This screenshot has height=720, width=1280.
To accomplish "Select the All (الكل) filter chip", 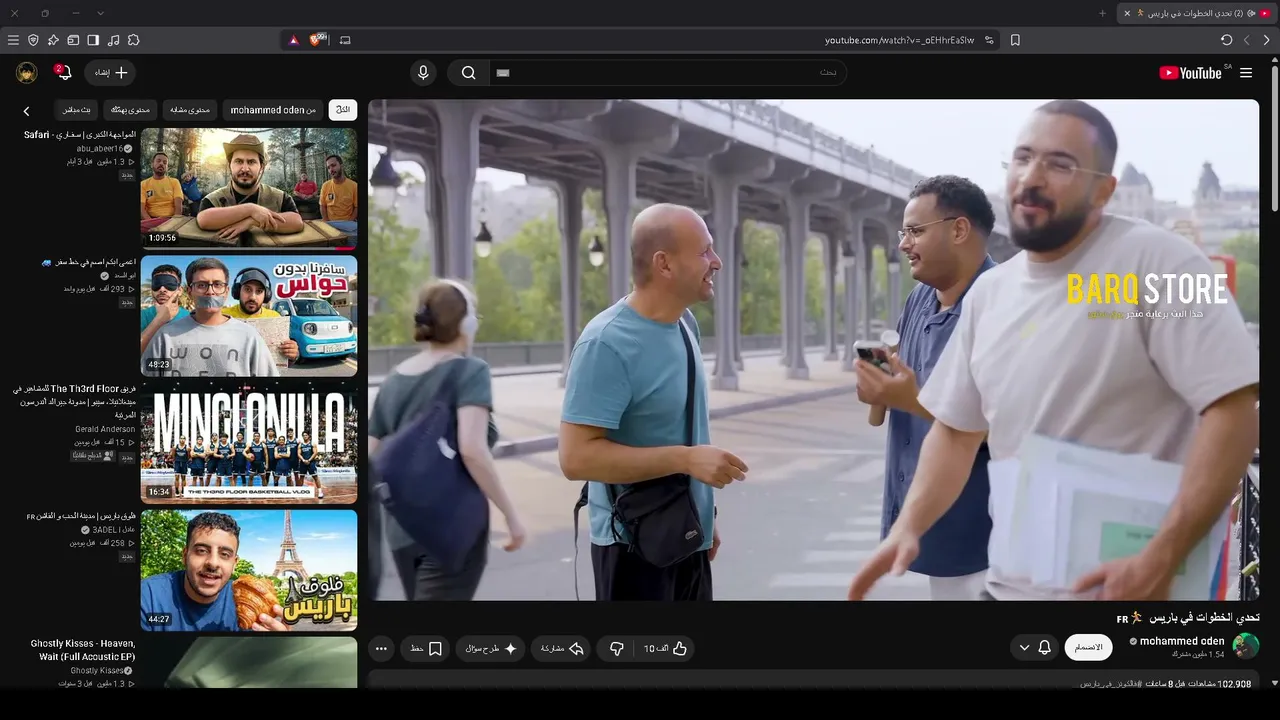I will [343, 110].
